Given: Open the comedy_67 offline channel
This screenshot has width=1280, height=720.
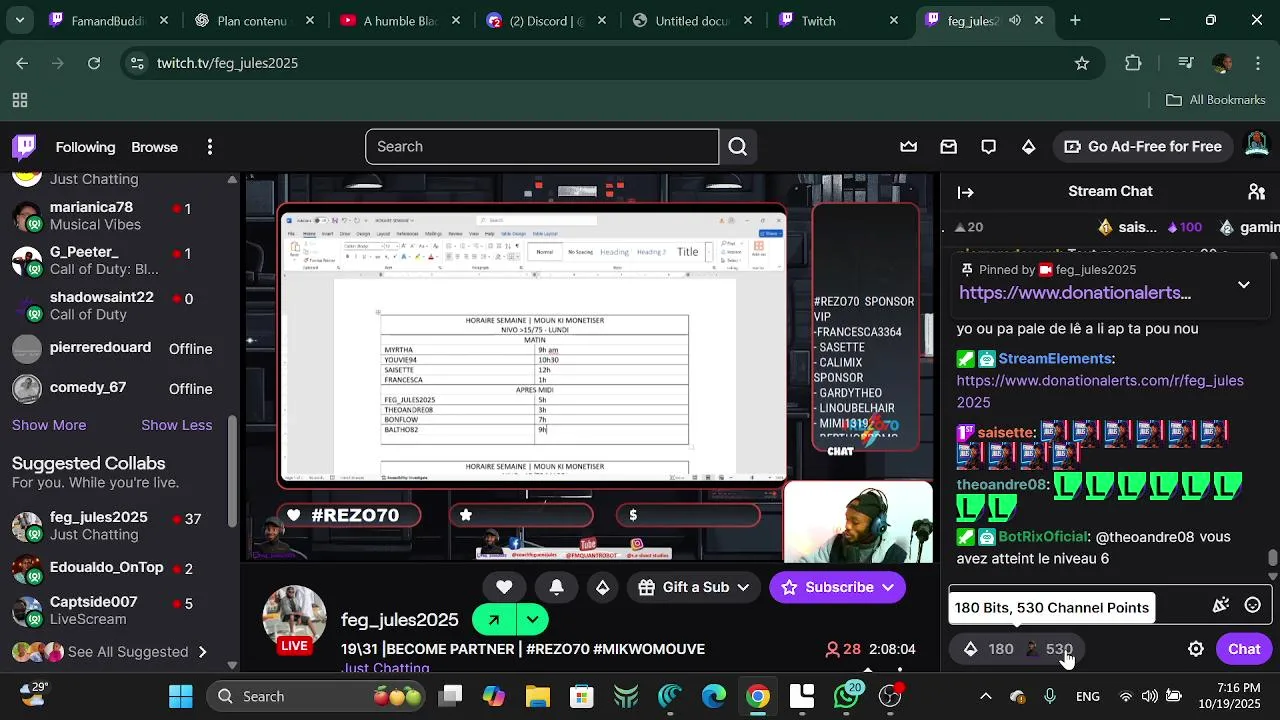Looking at the screenshot, I should click(x=115, y=388).
